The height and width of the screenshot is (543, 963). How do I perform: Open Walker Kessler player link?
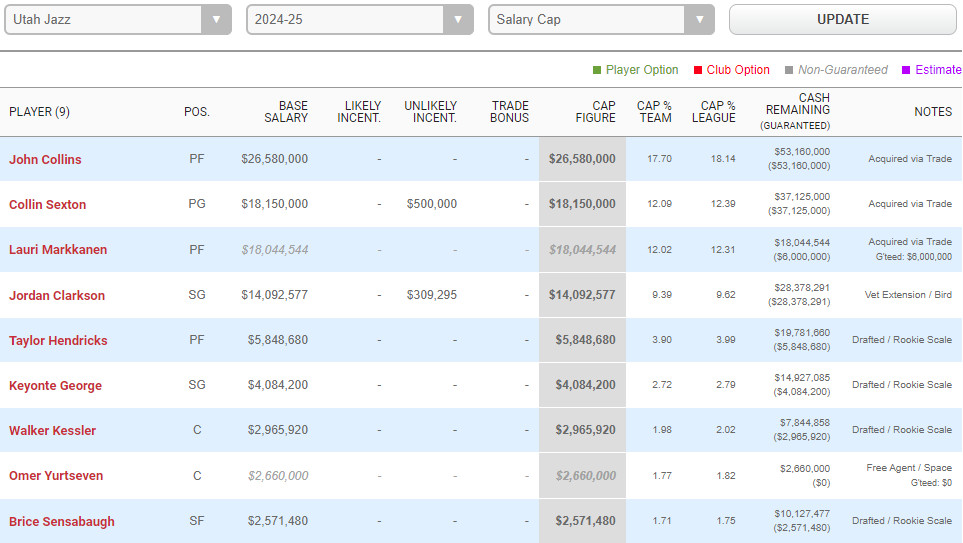click(52, 431)
